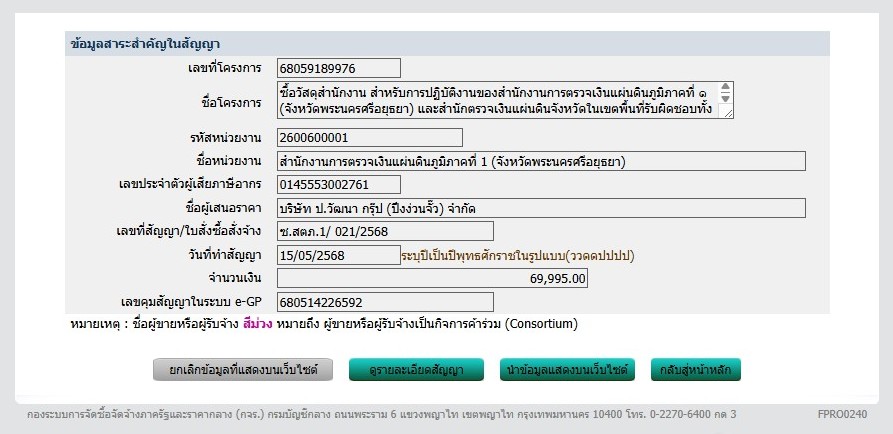Click the taxpayer ID field 0145553002761
This screenshot has width=893, height=434.
click(338, 184)
